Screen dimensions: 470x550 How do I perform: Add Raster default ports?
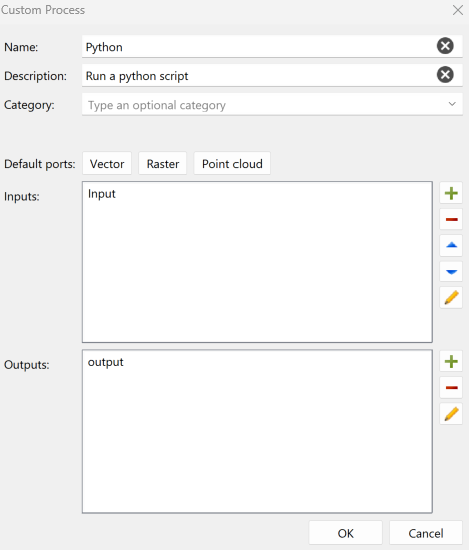click(x=163, y=163)
